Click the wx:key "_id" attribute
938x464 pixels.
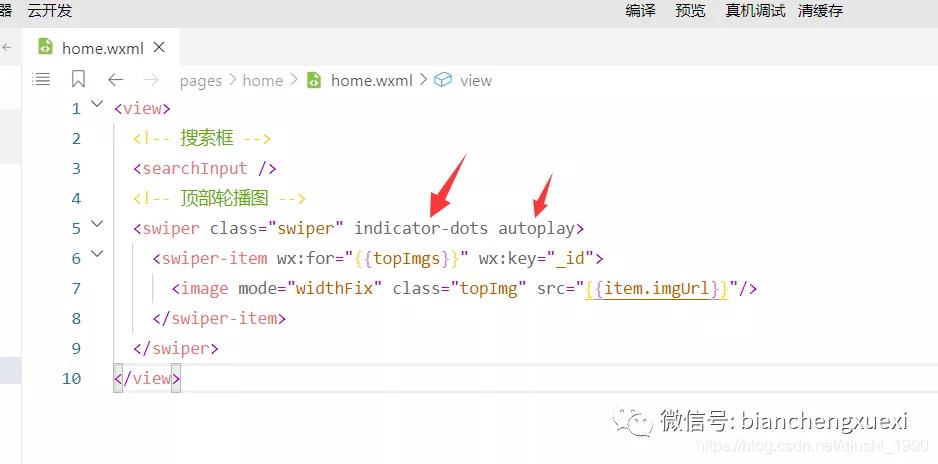pos(535,259)
